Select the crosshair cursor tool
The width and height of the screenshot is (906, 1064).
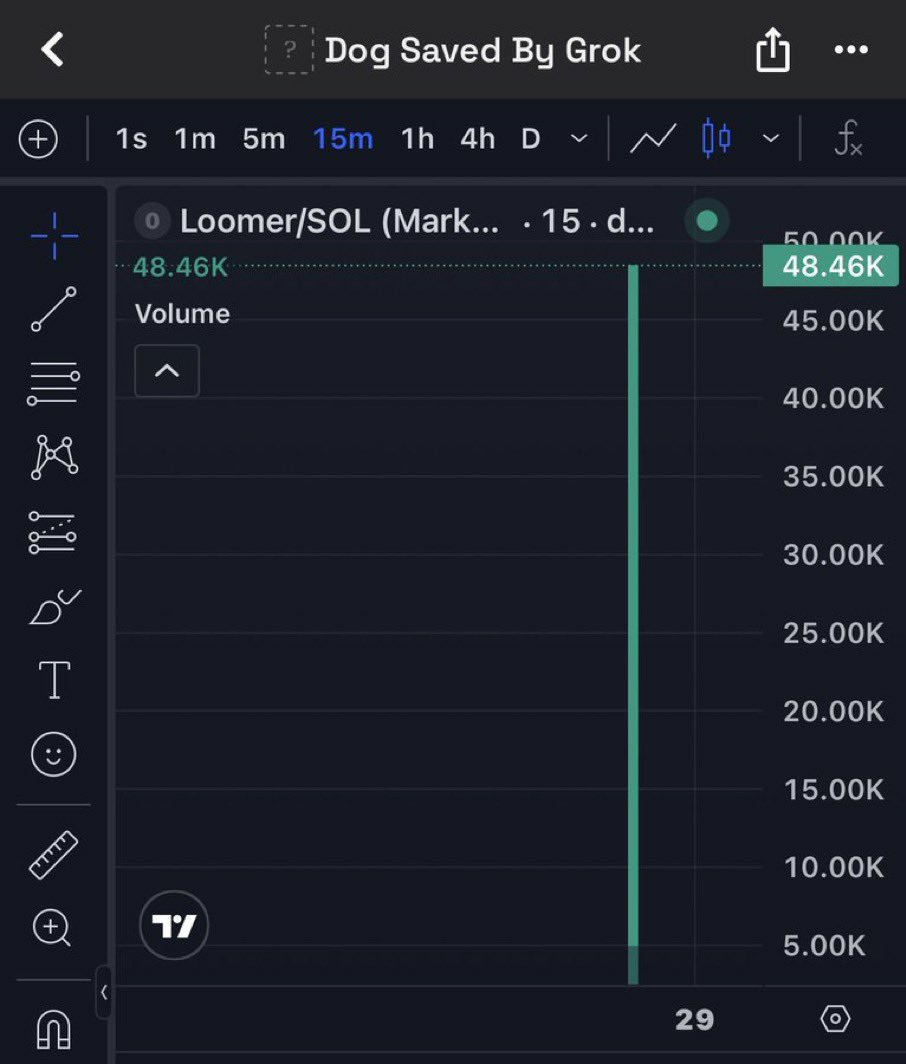click(54, 235)
